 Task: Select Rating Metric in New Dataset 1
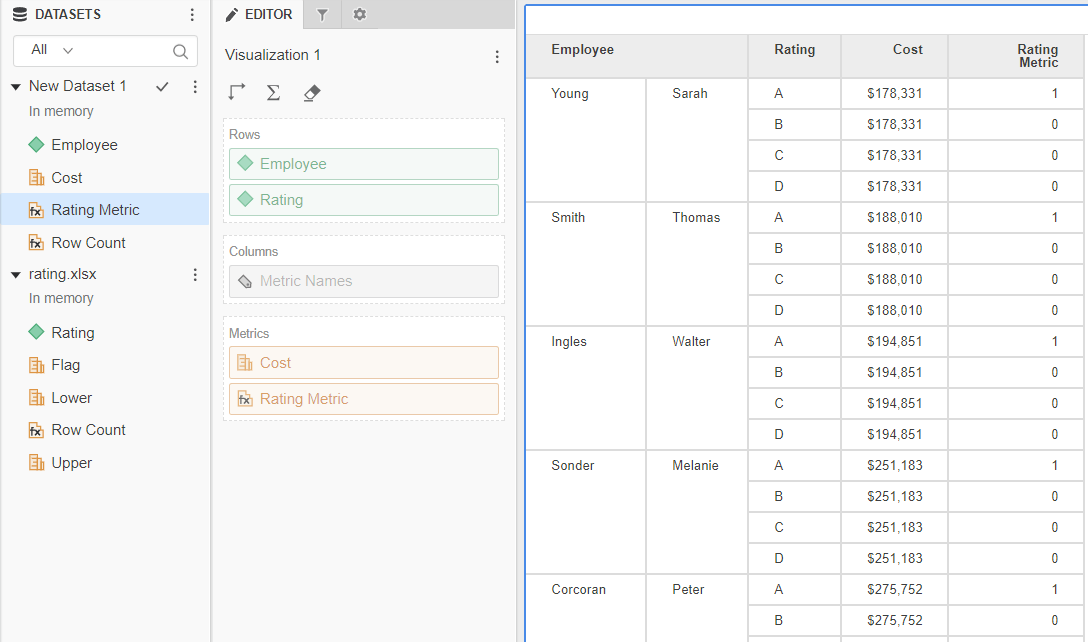click(95, 210)
